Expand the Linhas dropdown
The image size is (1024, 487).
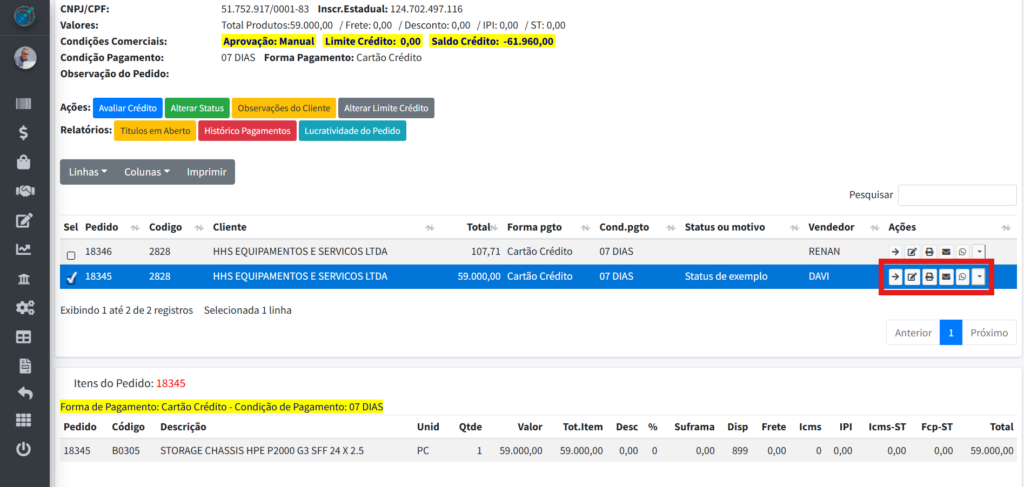point(88,172)
